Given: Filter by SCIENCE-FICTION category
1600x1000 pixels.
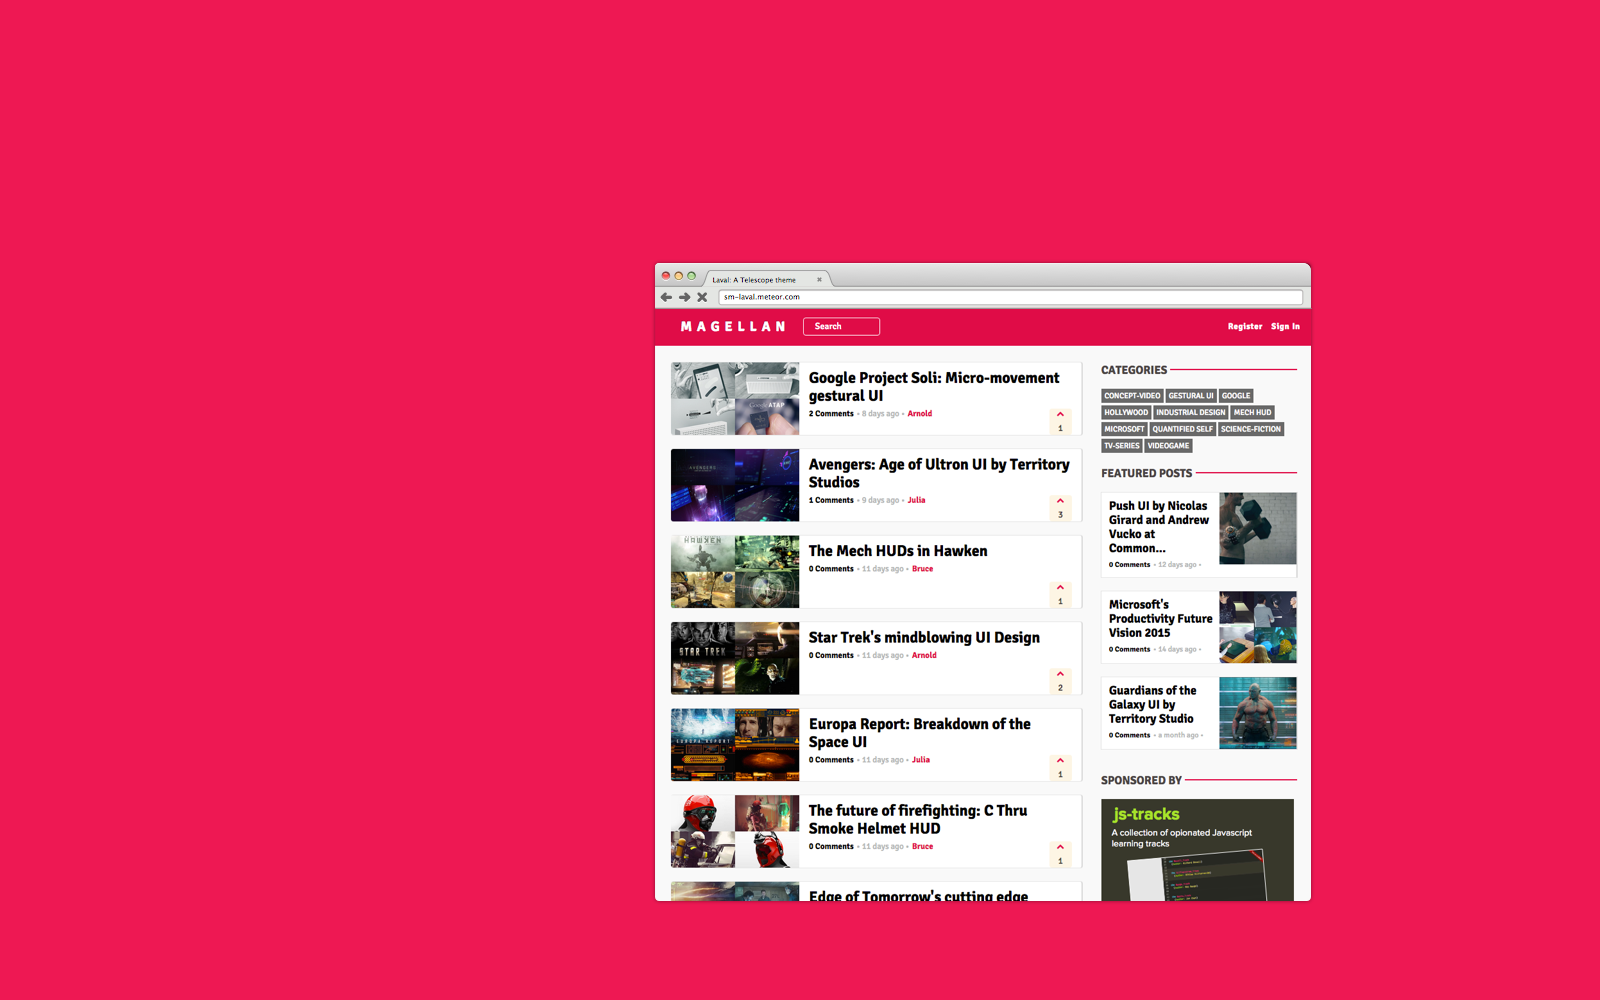Looking at the screenshot, I should coord(1251,429).
